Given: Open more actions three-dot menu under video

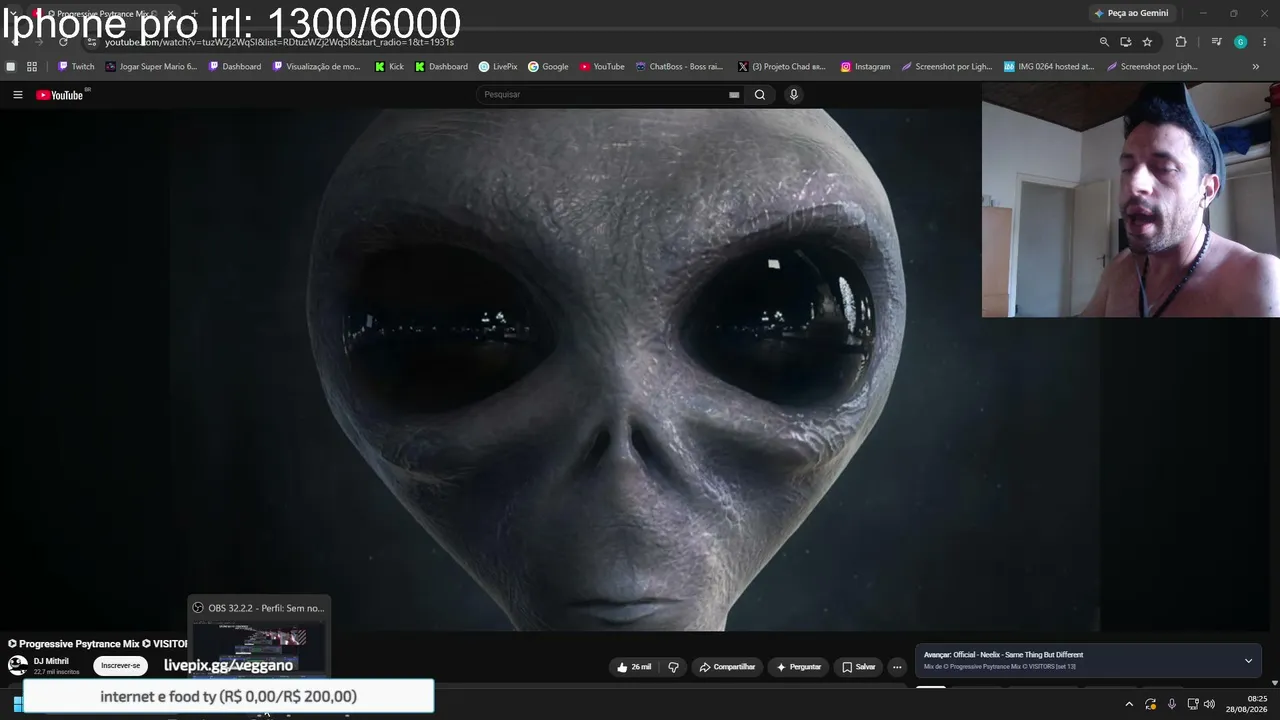Looking at the screenshot, I should click(x=897, y=667).
